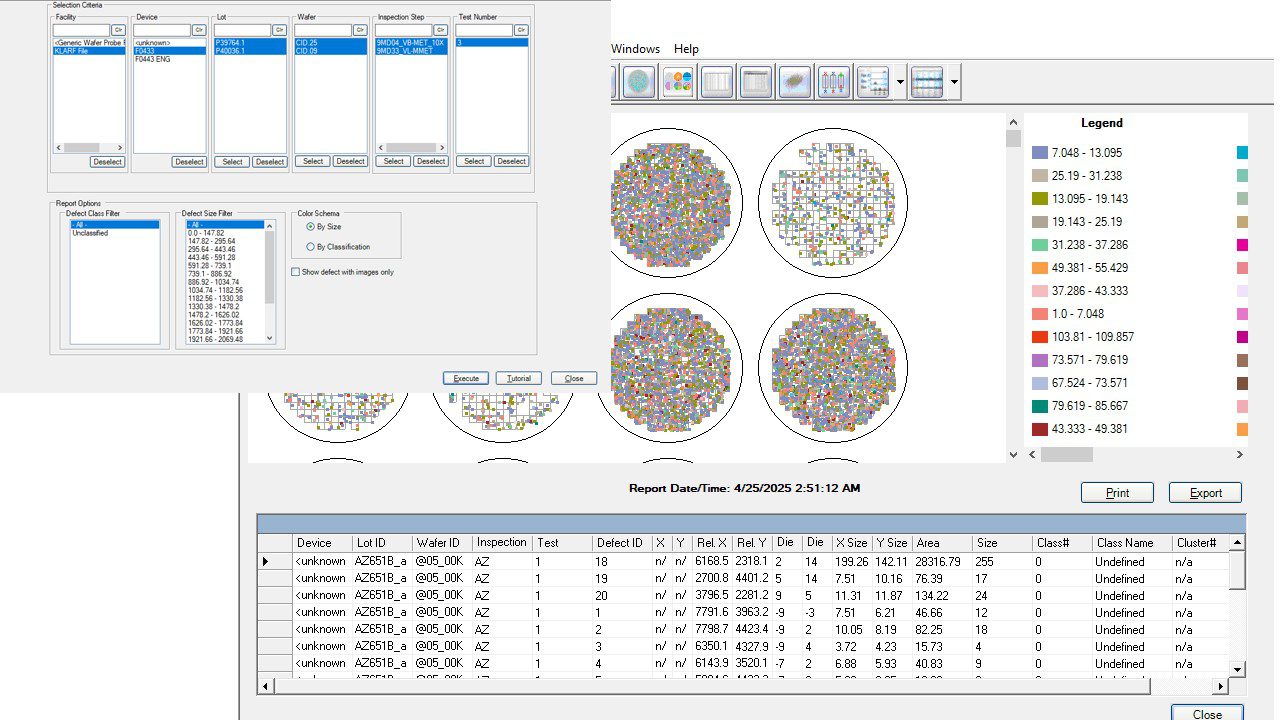Open the Windows menu
This screenshot has width=1280, height=720.
(635, 49)
